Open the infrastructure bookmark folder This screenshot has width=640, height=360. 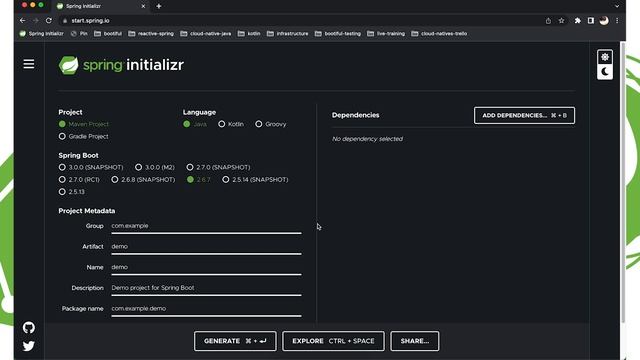(x=288, y=34)
